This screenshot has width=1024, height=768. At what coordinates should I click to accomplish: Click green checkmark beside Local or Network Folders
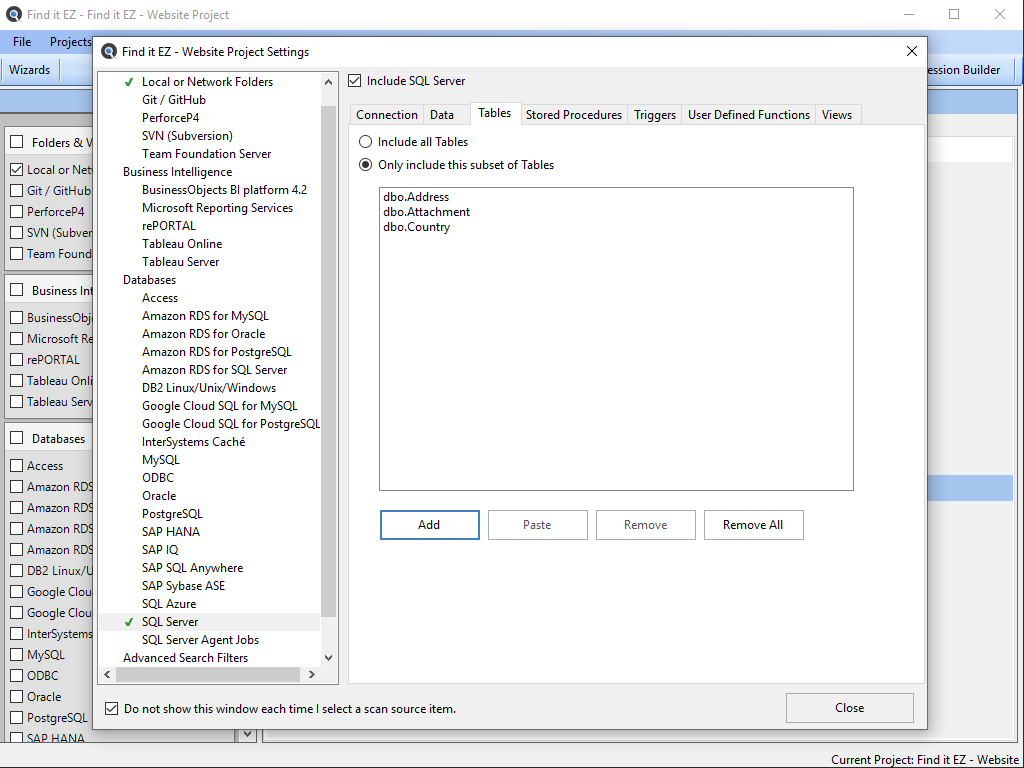pyautogui.click(x=128, y=82)
